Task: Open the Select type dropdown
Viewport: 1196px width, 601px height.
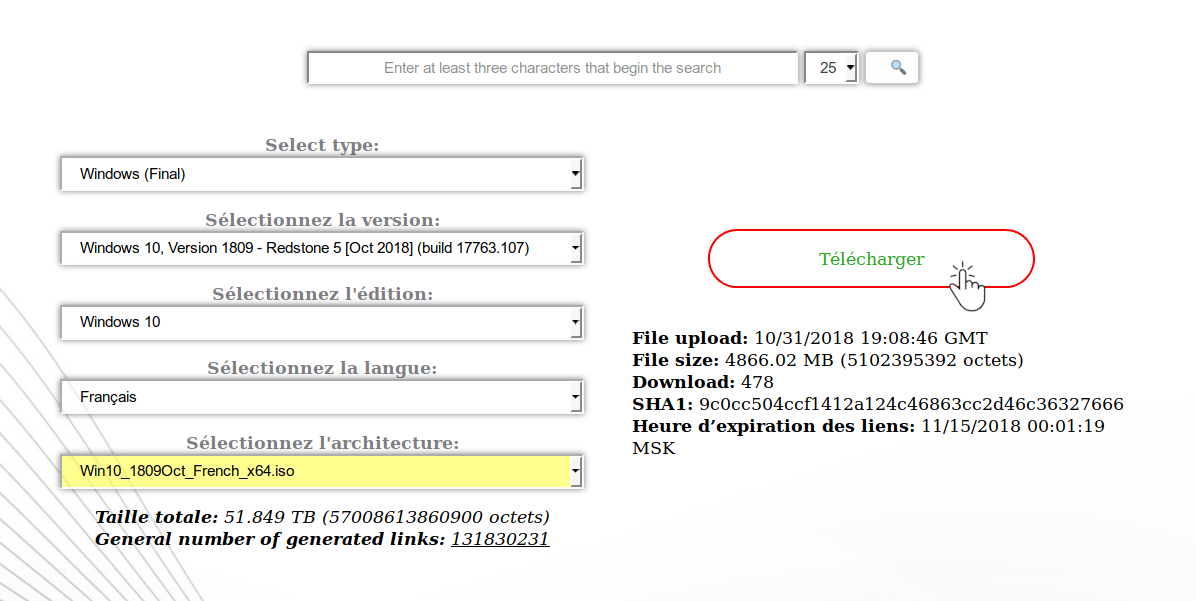Action: tap(322, 174)
